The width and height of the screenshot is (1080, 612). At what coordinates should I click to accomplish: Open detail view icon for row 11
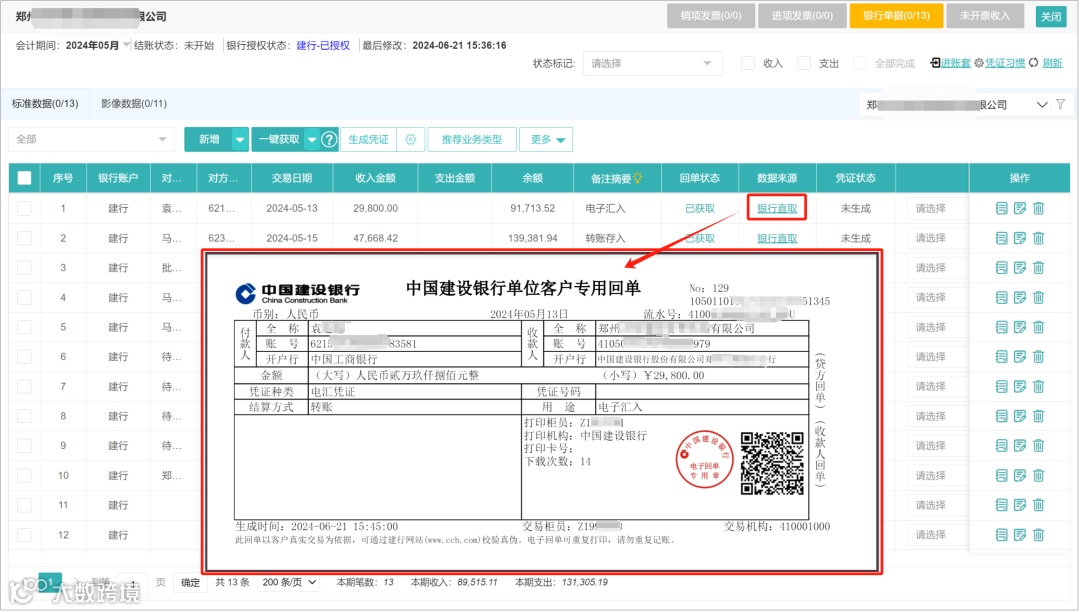tap(1001, 505)
